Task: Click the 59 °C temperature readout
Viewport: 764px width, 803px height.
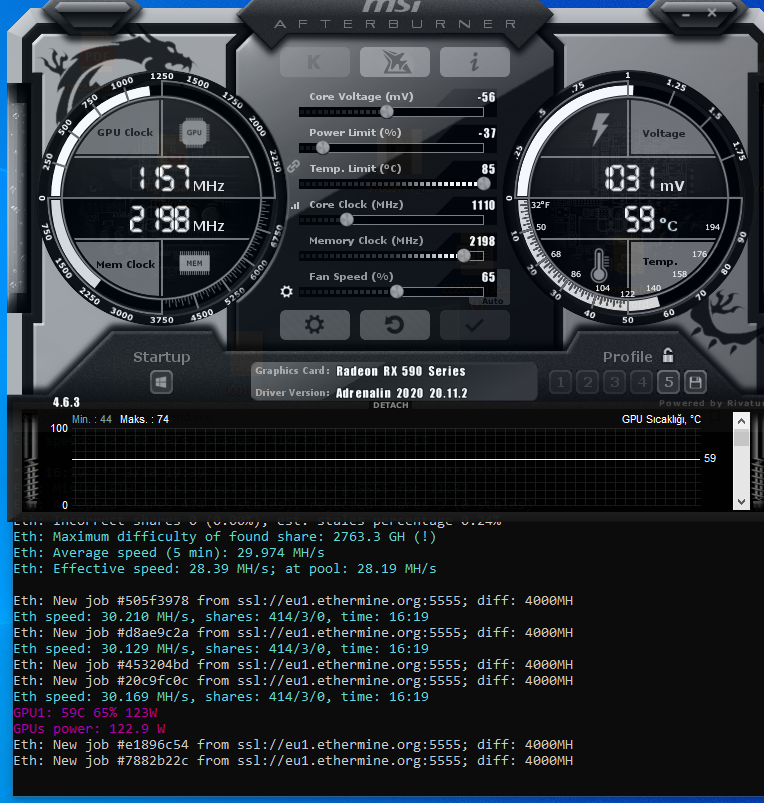Action: point(650,219)
